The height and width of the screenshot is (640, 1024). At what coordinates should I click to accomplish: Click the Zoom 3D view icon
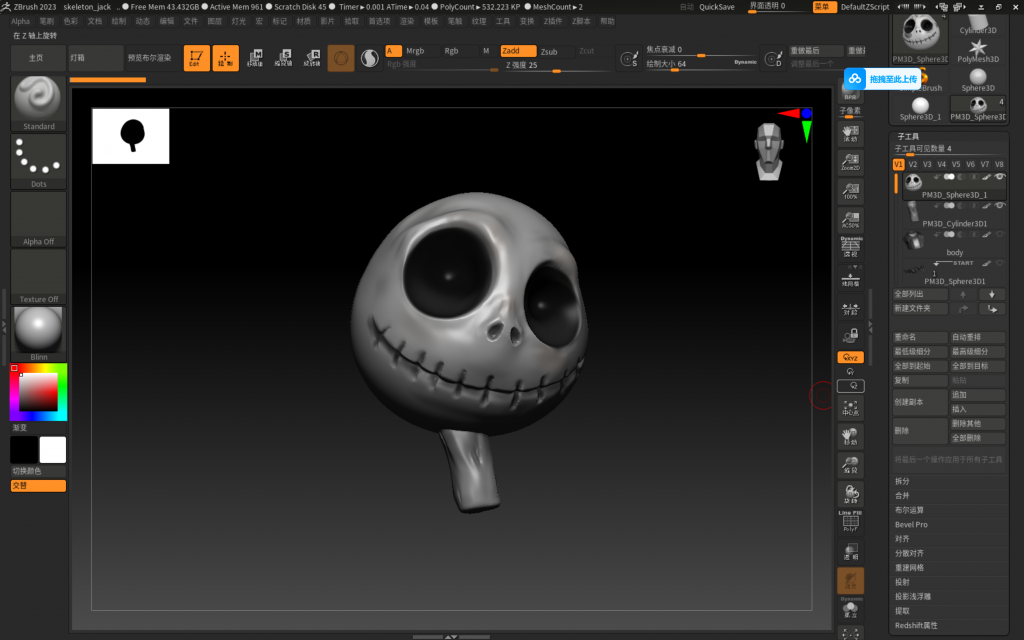coord(850,466)
